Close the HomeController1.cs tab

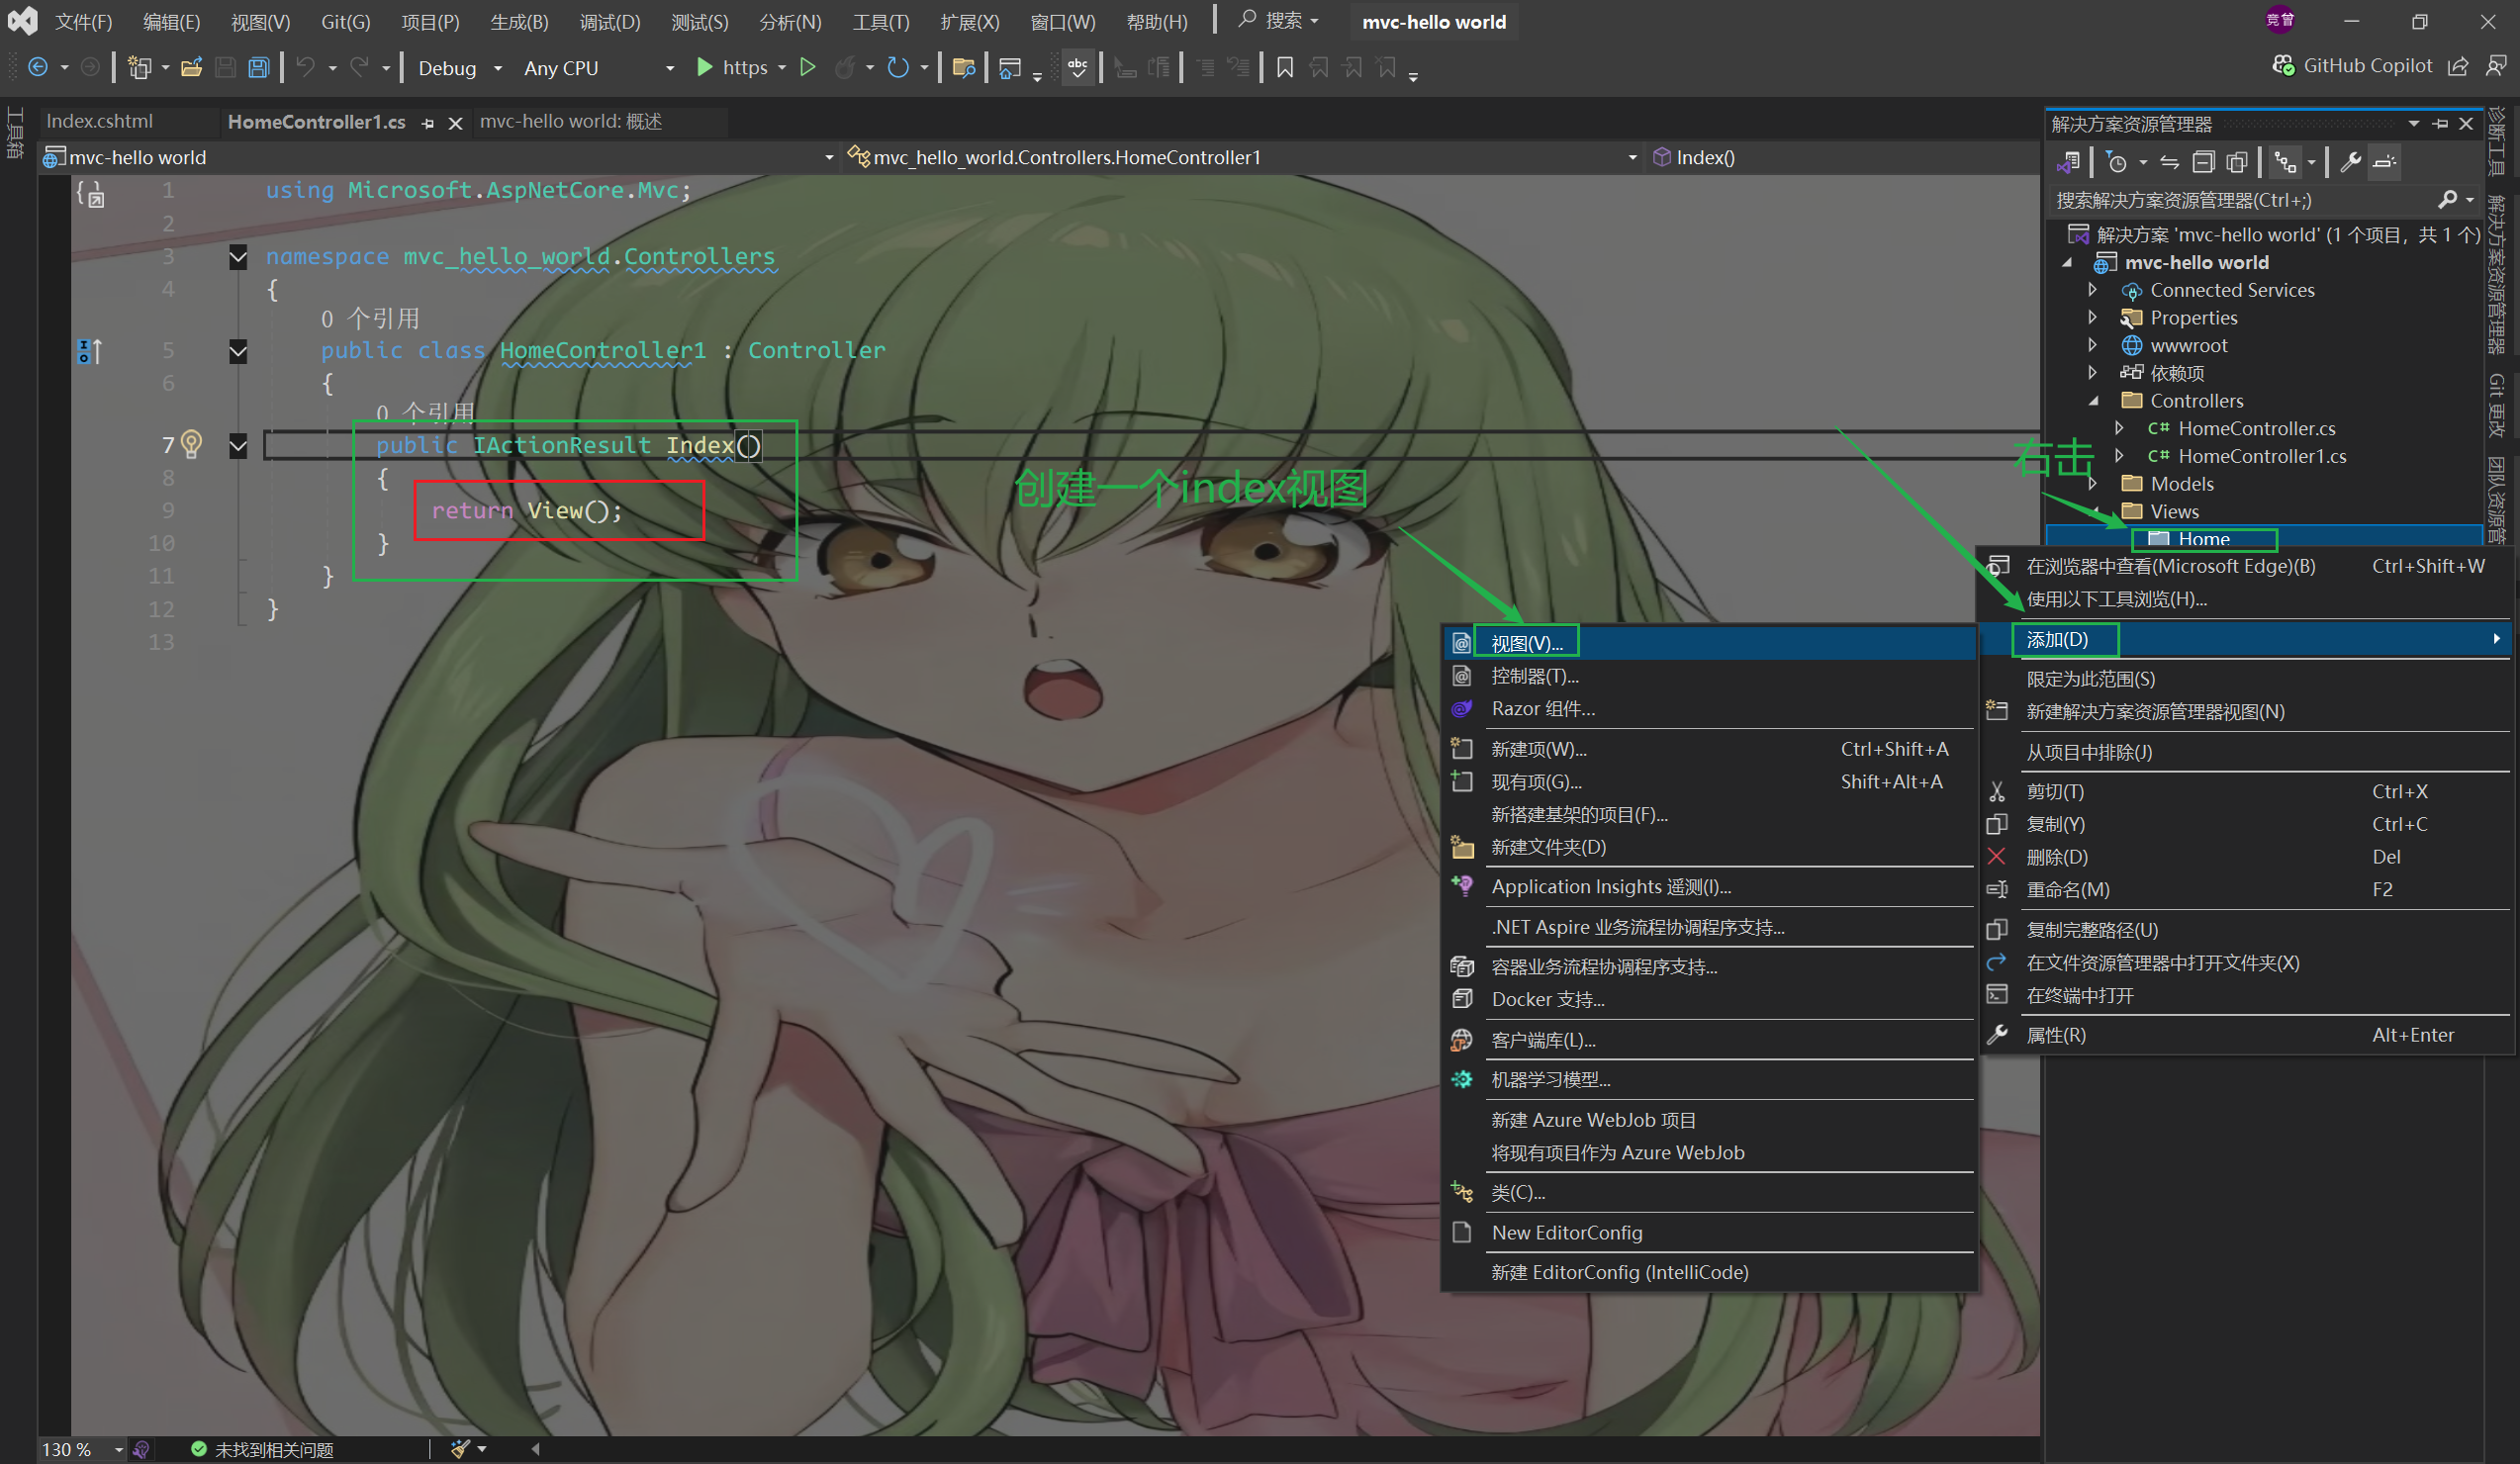pos(455,123)
